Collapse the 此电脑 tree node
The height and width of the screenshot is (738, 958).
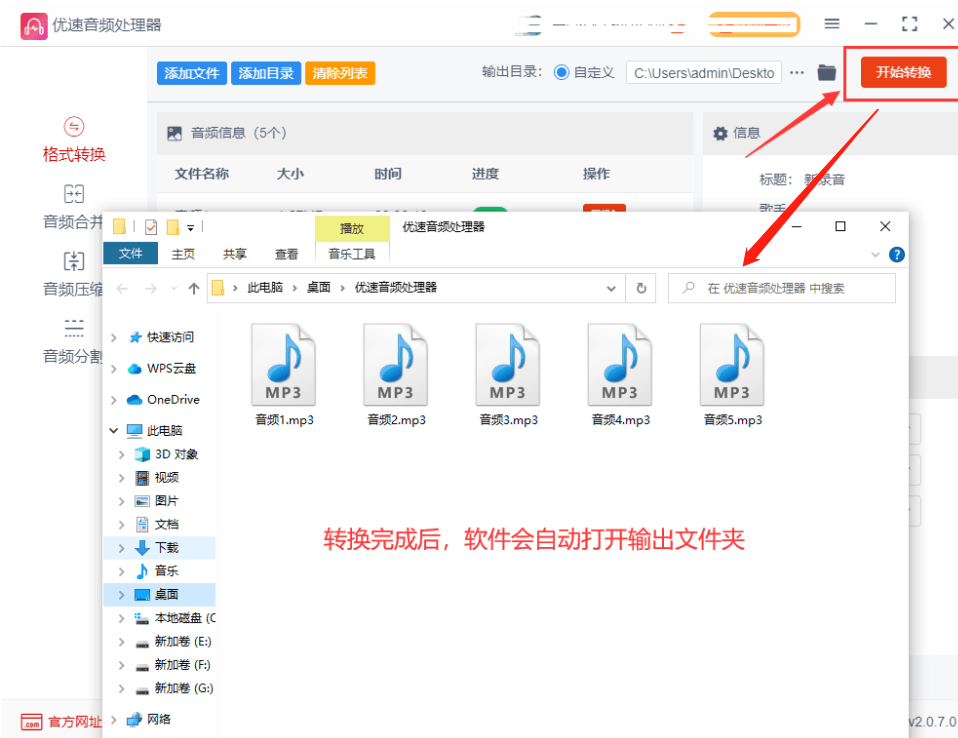click(x=114, y=431)
